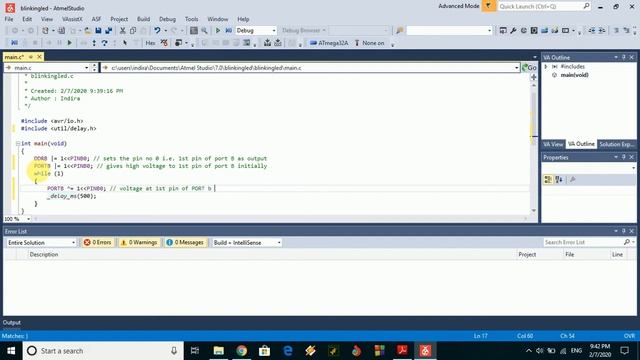
Task: Click the Continue play icon in debug toolbar
Action: tap(70, 43)
